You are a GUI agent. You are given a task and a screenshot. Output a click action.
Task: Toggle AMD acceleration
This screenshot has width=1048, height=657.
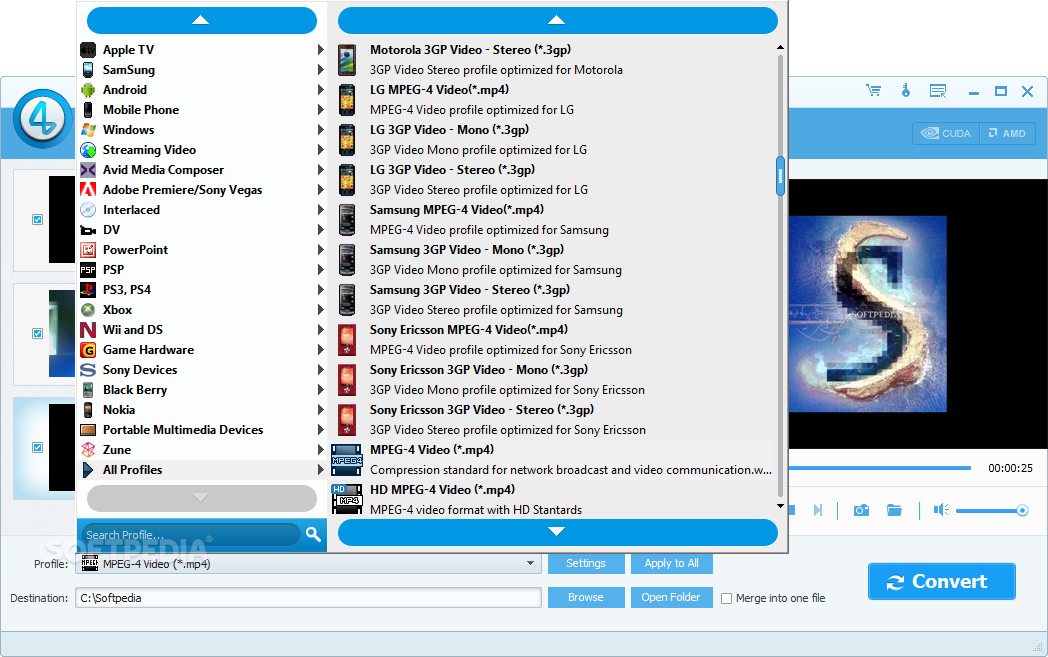click(1007, 133)
